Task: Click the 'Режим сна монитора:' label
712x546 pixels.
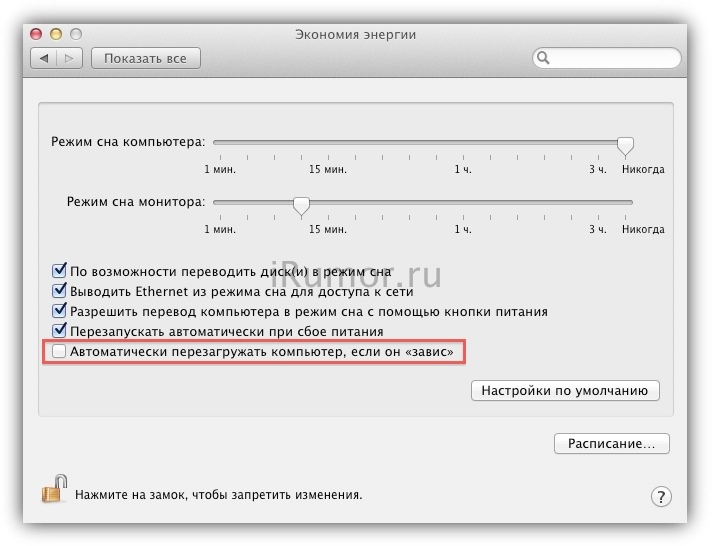Action: pos(136,202)
